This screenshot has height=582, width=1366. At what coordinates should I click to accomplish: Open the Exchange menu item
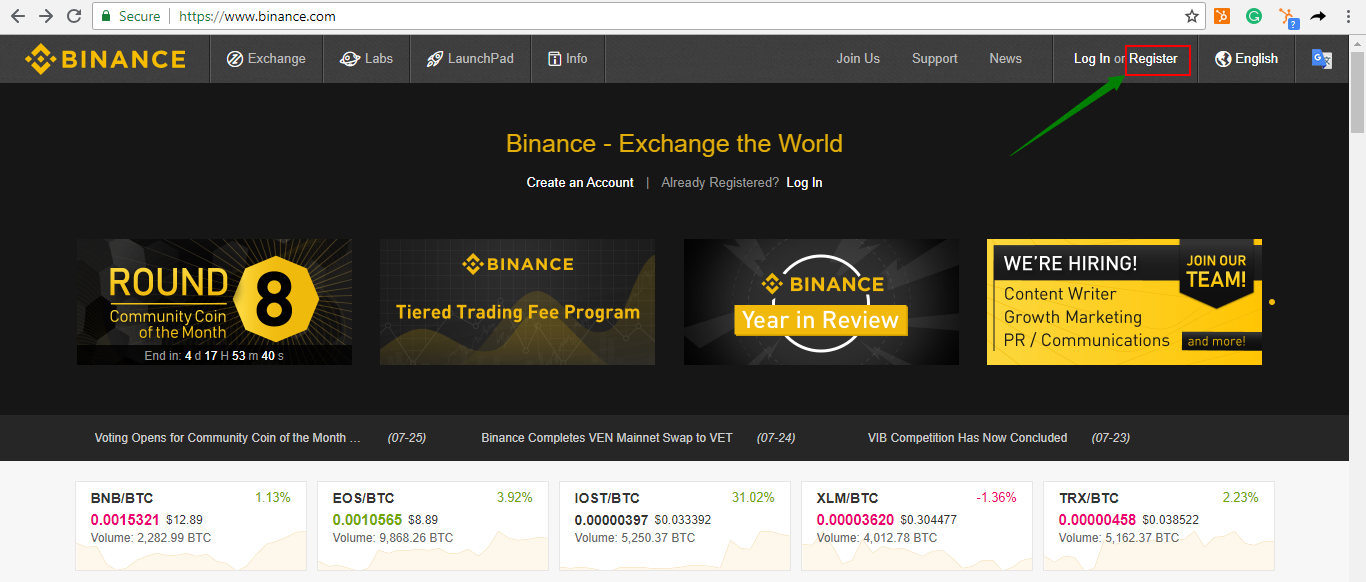(x=266, y=59)
